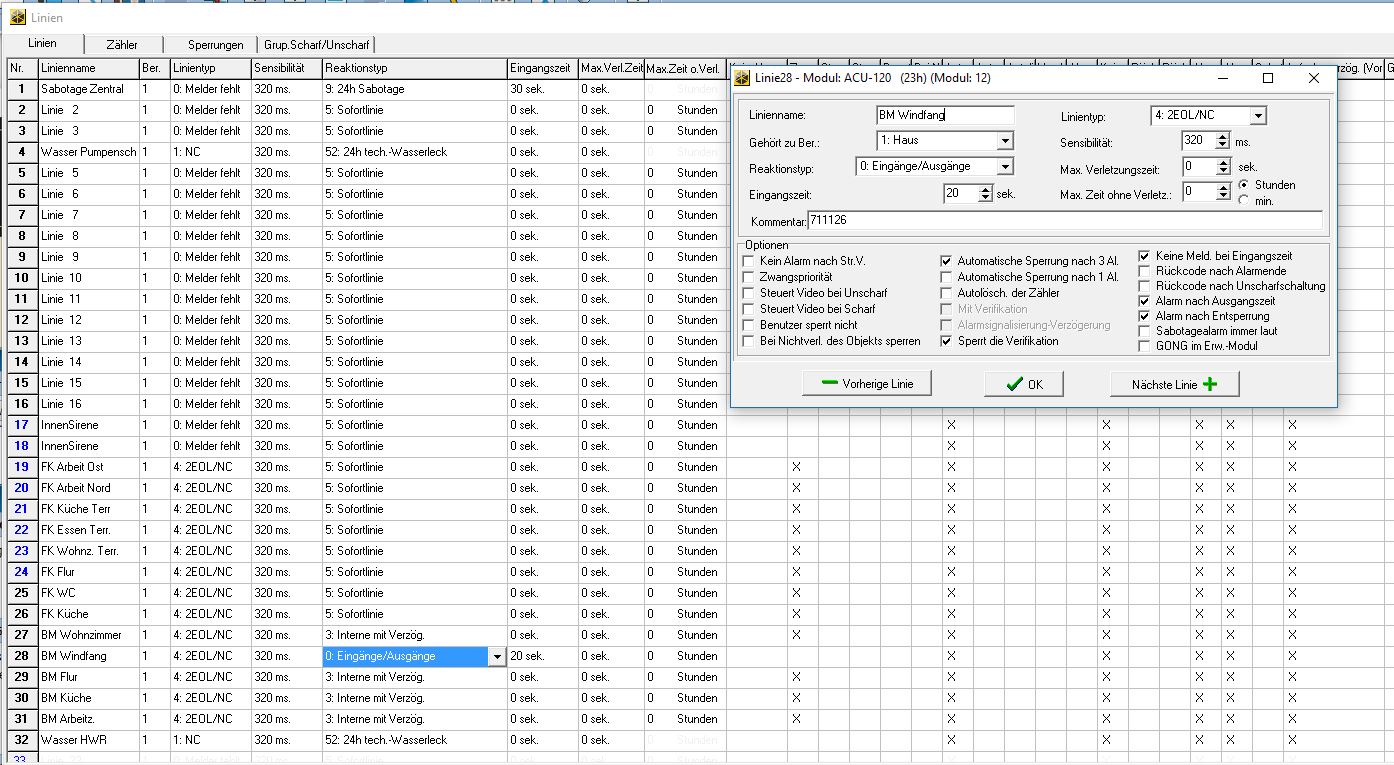Viewport: 1394px width, 765px height.
Task: Open the Linientyp dropdown in dialog
Action: 1257,116
